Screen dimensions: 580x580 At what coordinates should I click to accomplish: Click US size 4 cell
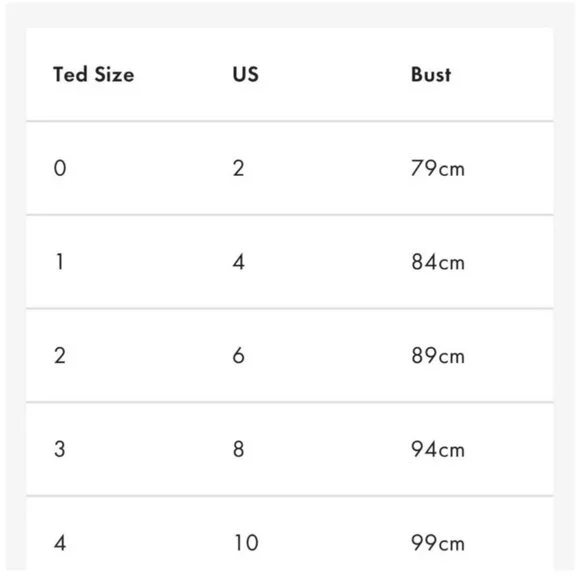point(239,262)
